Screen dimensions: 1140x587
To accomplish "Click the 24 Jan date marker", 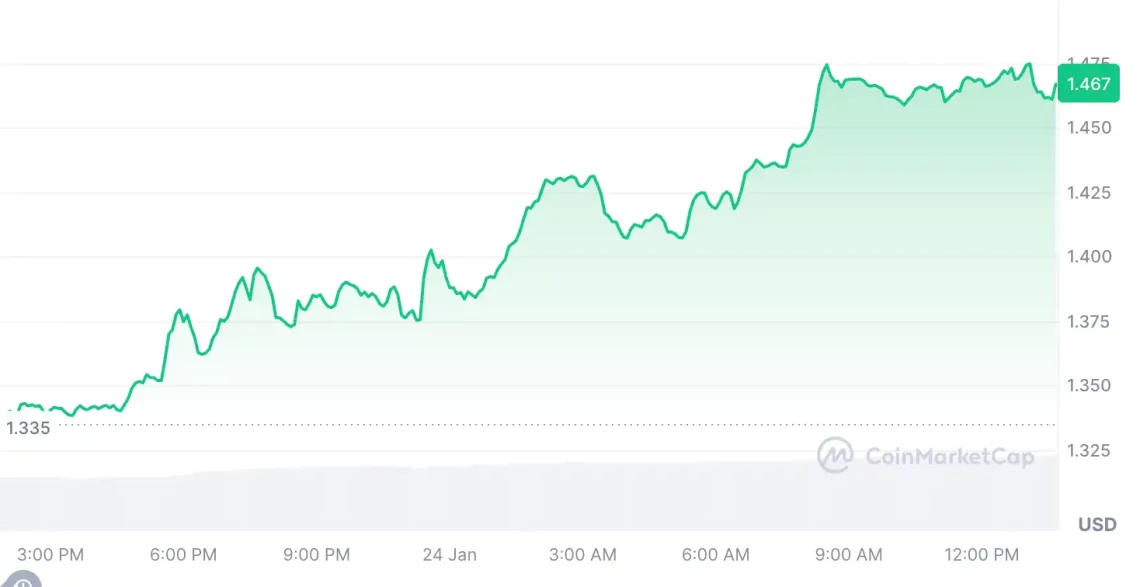I will (x=450, y=554).
